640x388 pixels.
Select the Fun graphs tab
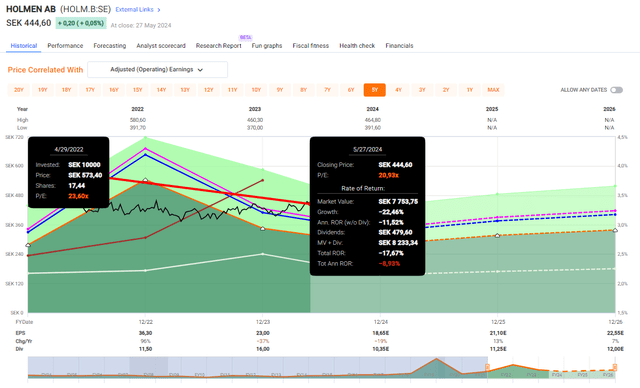tap(267, 46)
